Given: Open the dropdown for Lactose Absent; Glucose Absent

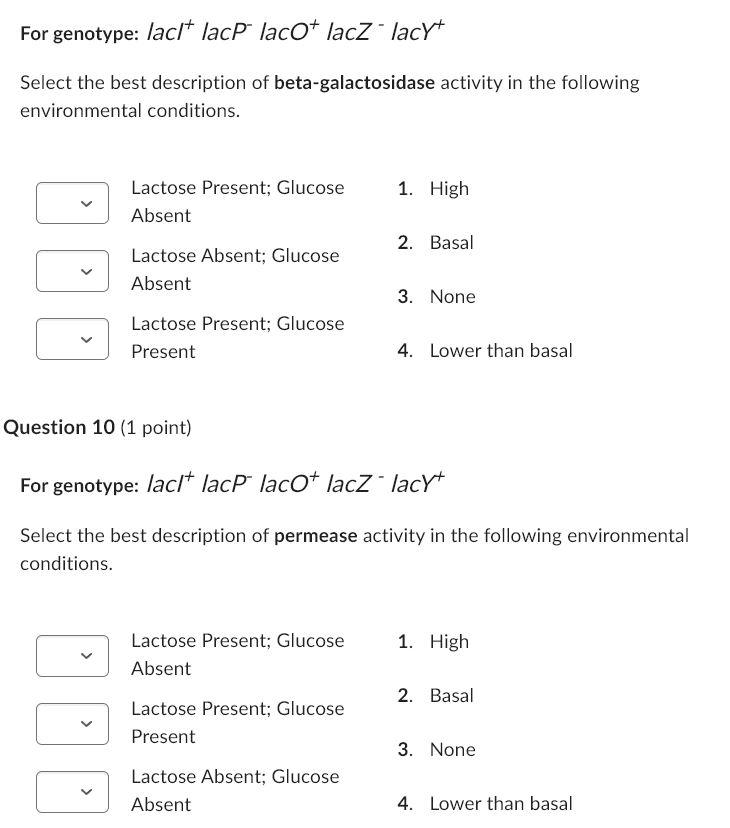Looking at the screenshot, I should [x=72, y=270].
